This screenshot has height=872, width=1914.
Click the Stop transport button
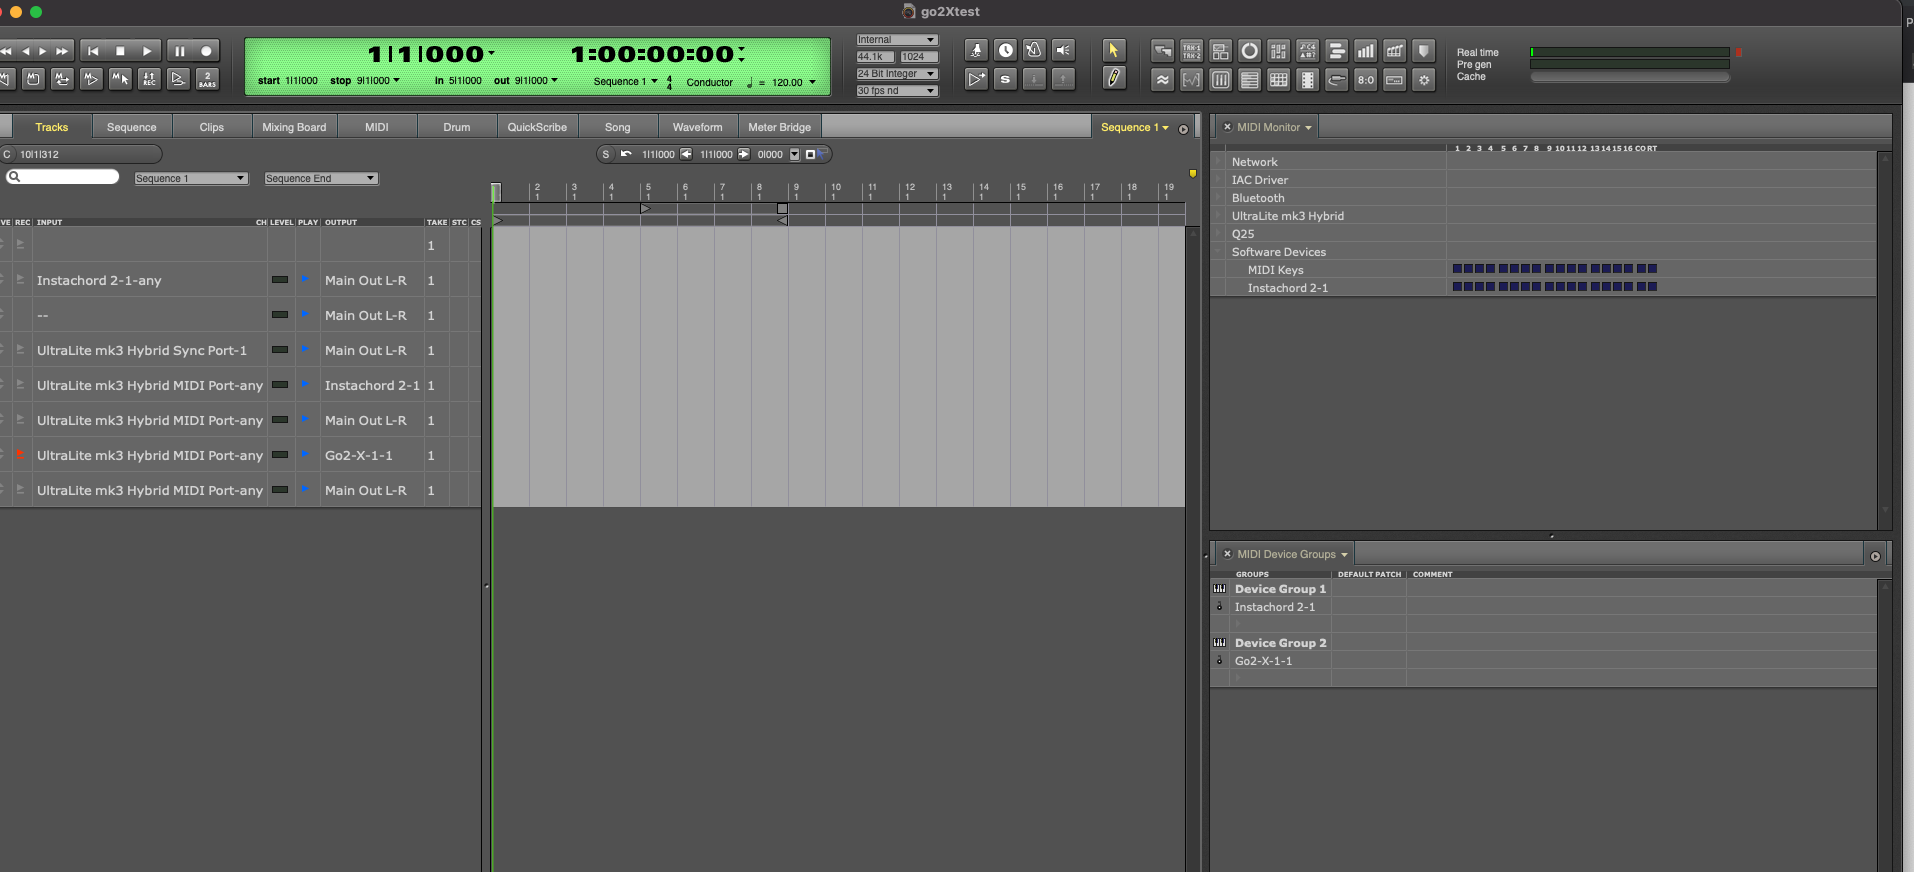tap(120, 51)
